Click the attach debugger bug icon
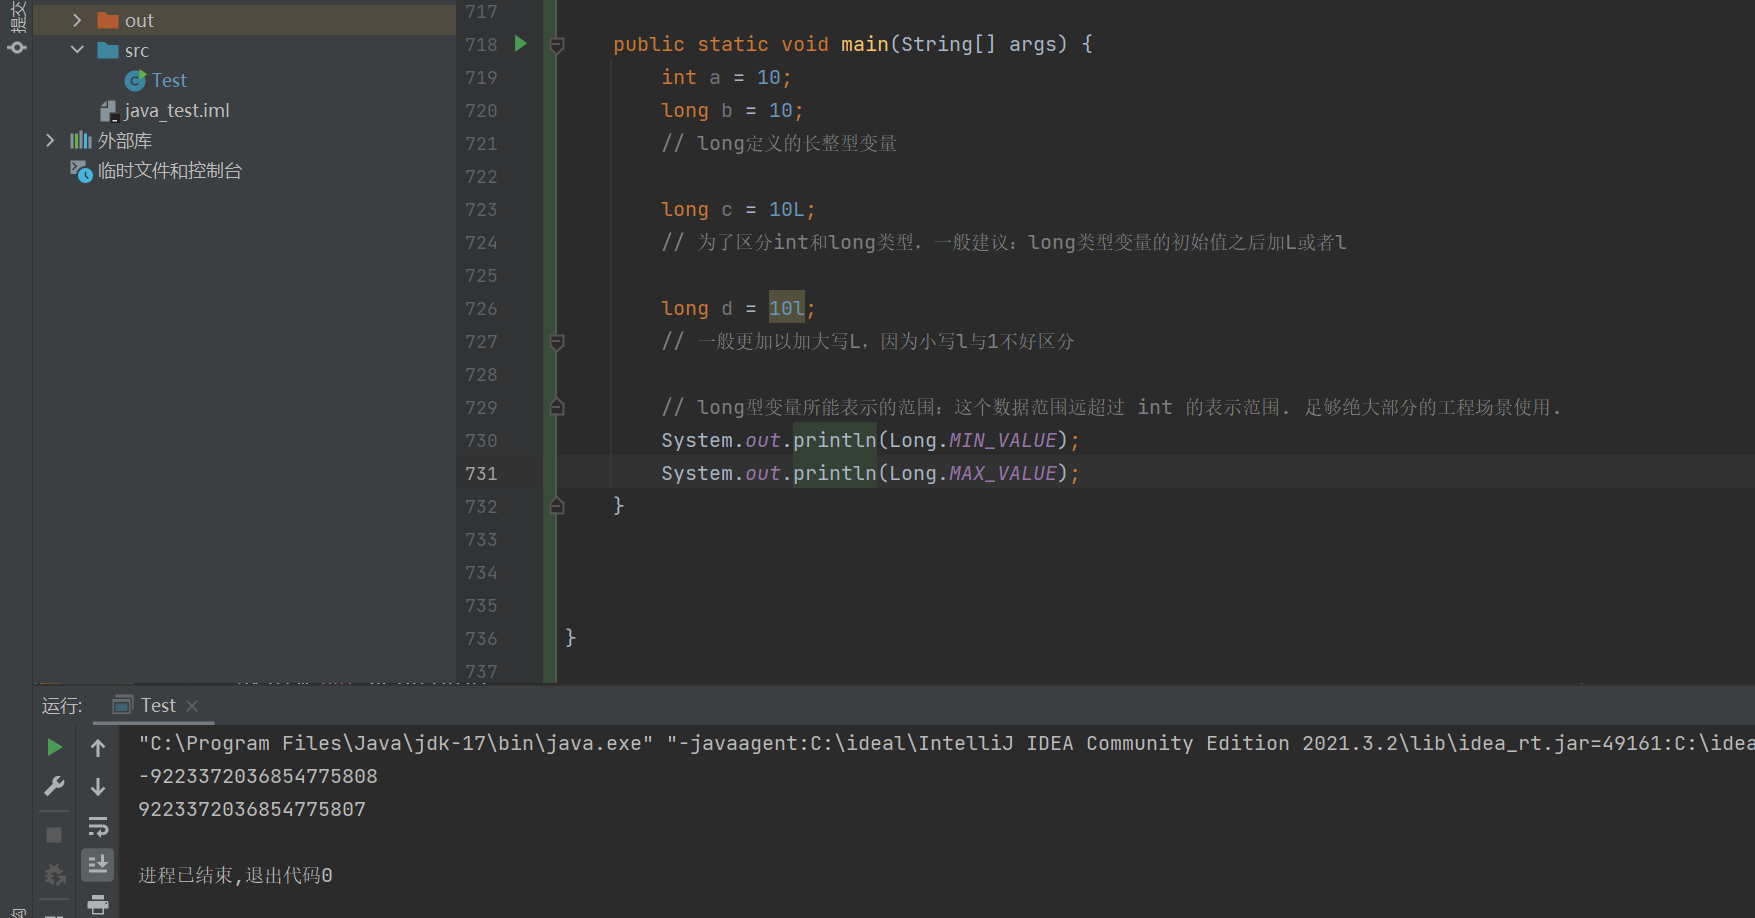Viewport: 1755px width, 918px height. [54, 875]
